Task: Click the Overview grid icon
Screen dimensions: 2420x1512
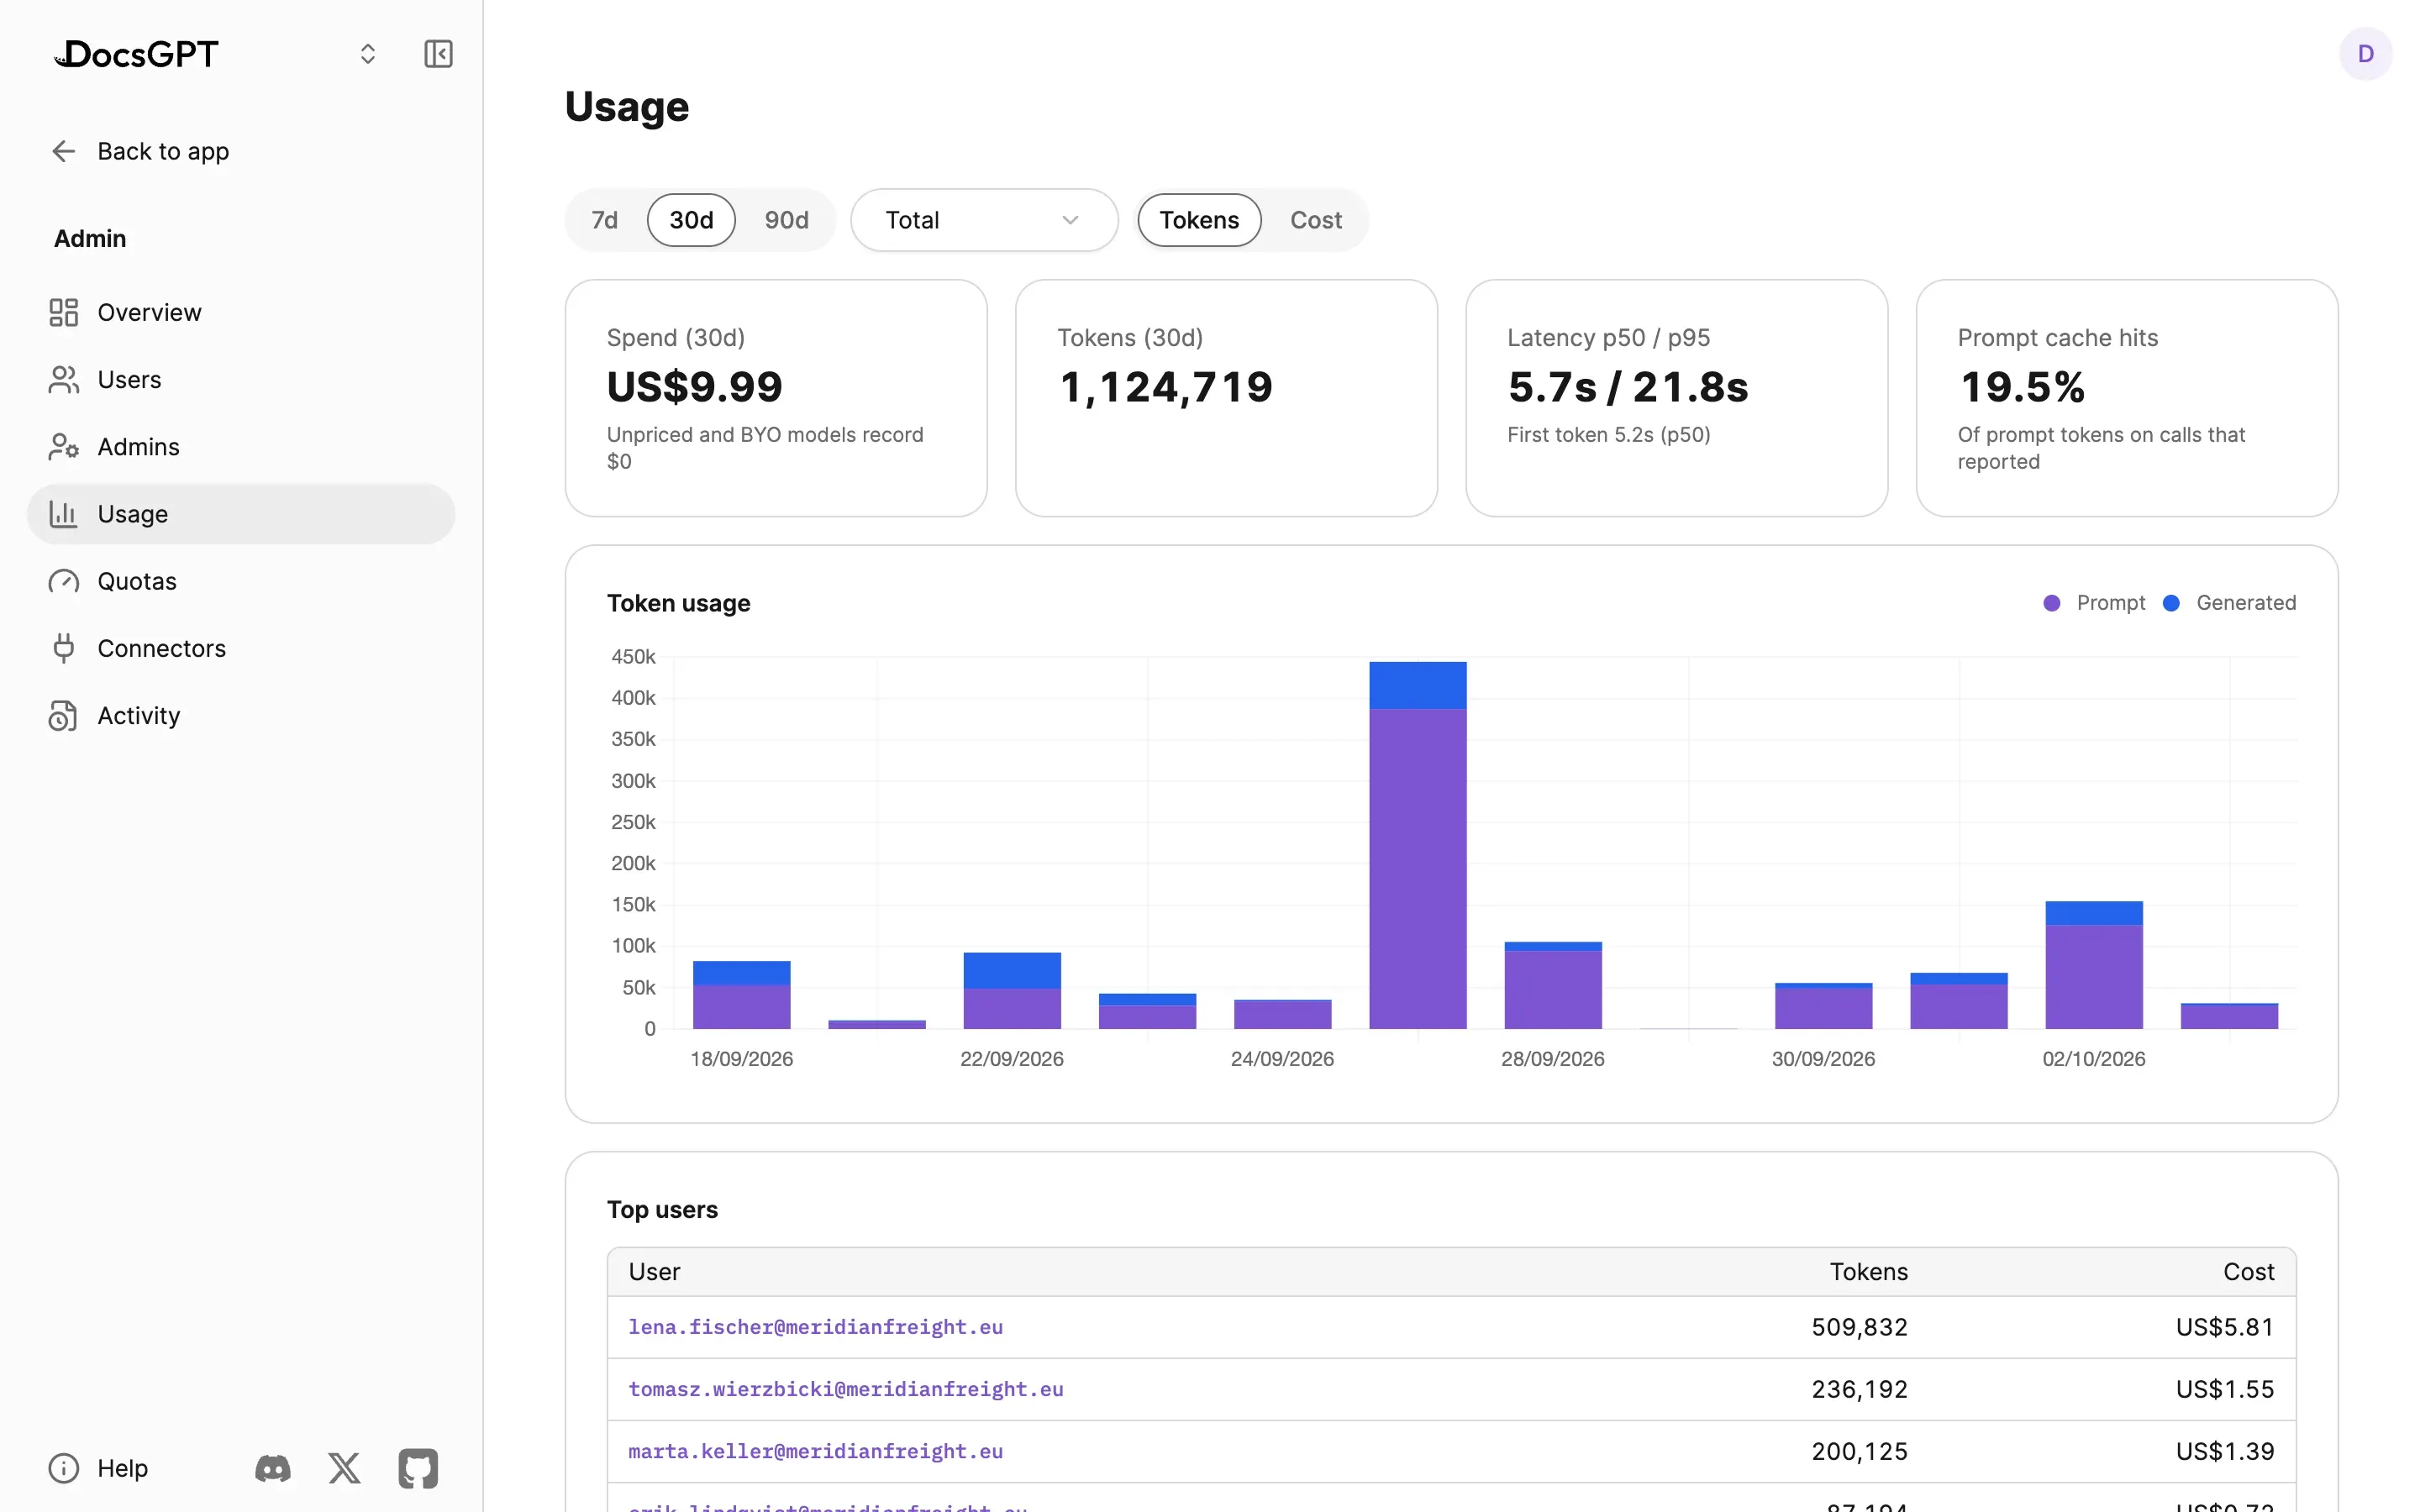Action: (64, 312)
